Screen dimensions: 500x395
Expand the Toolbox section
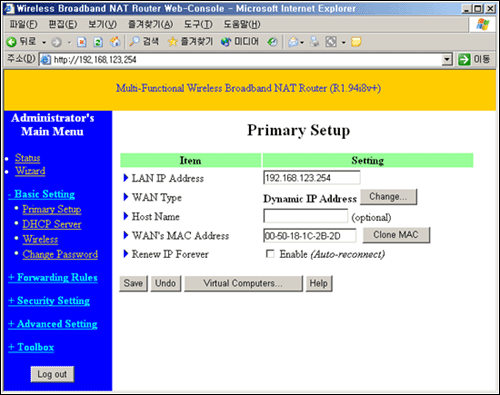tap(31, 347)
